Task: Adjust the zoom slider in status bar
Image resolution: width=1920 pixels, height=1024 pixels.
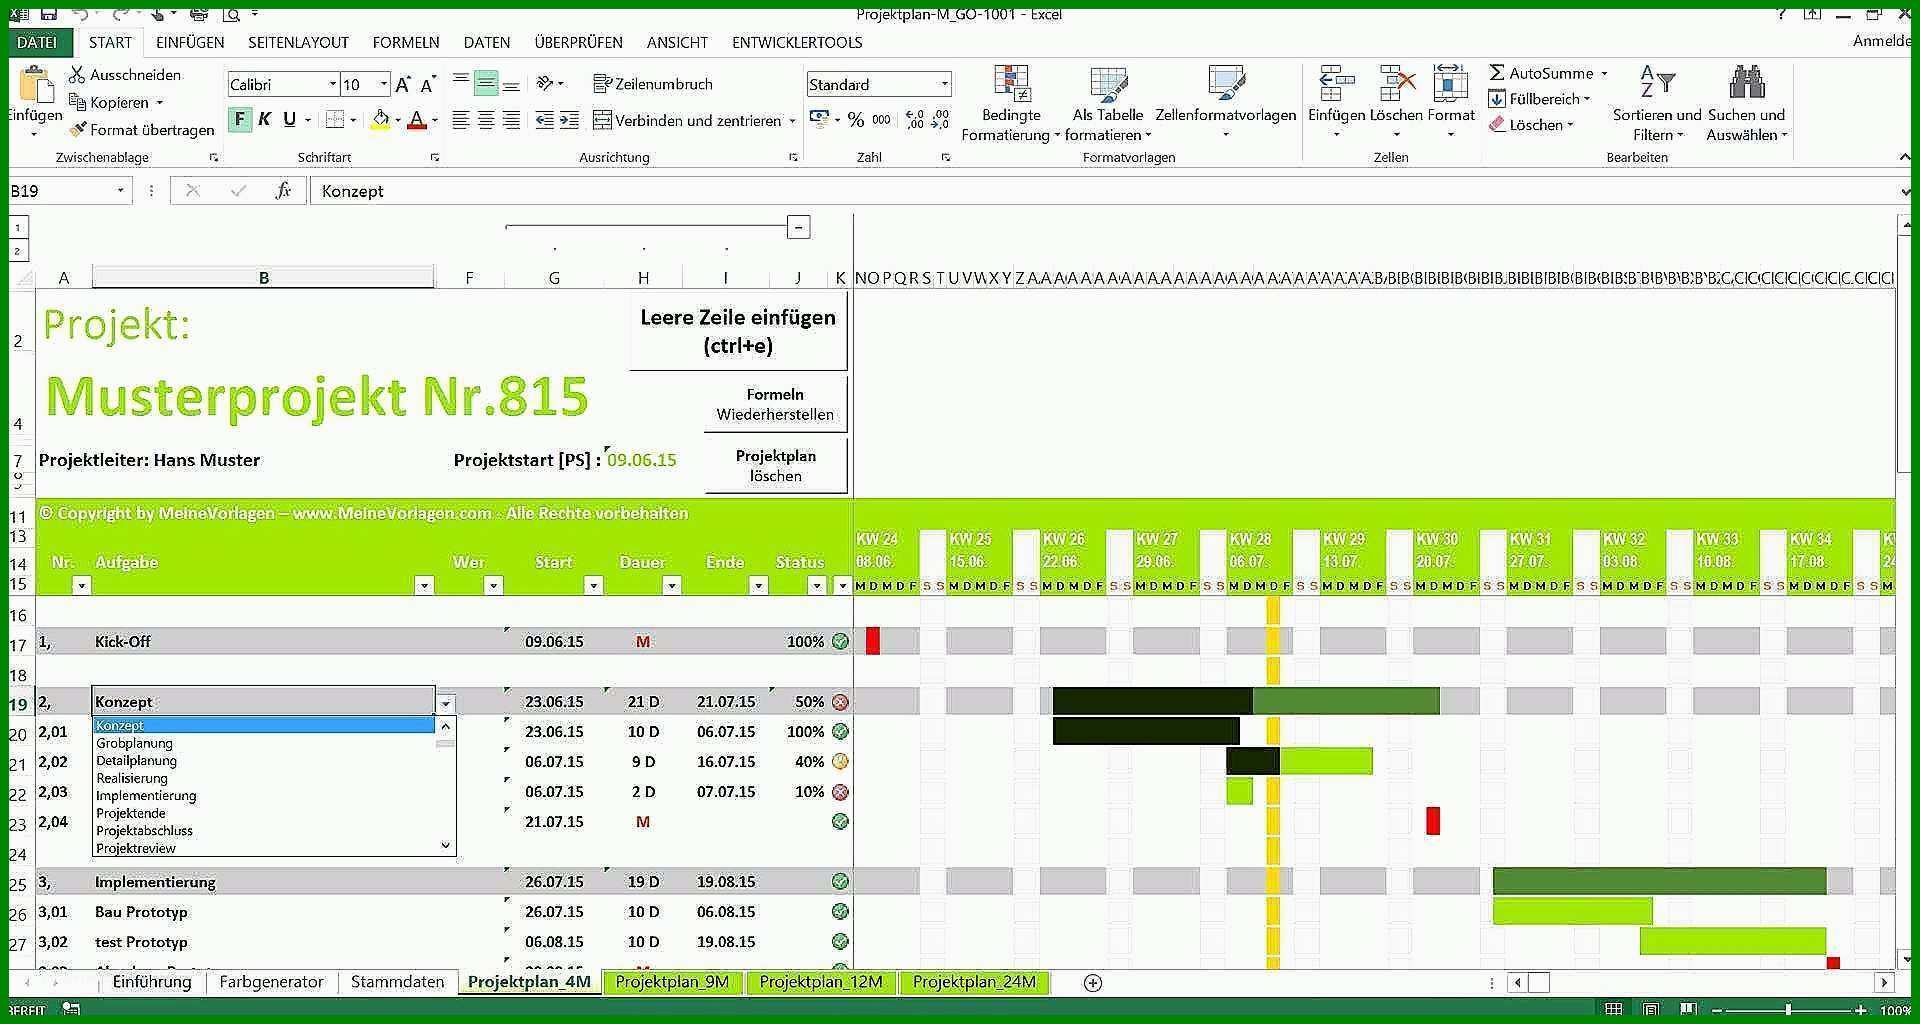Action: tap(1788, 1010)
